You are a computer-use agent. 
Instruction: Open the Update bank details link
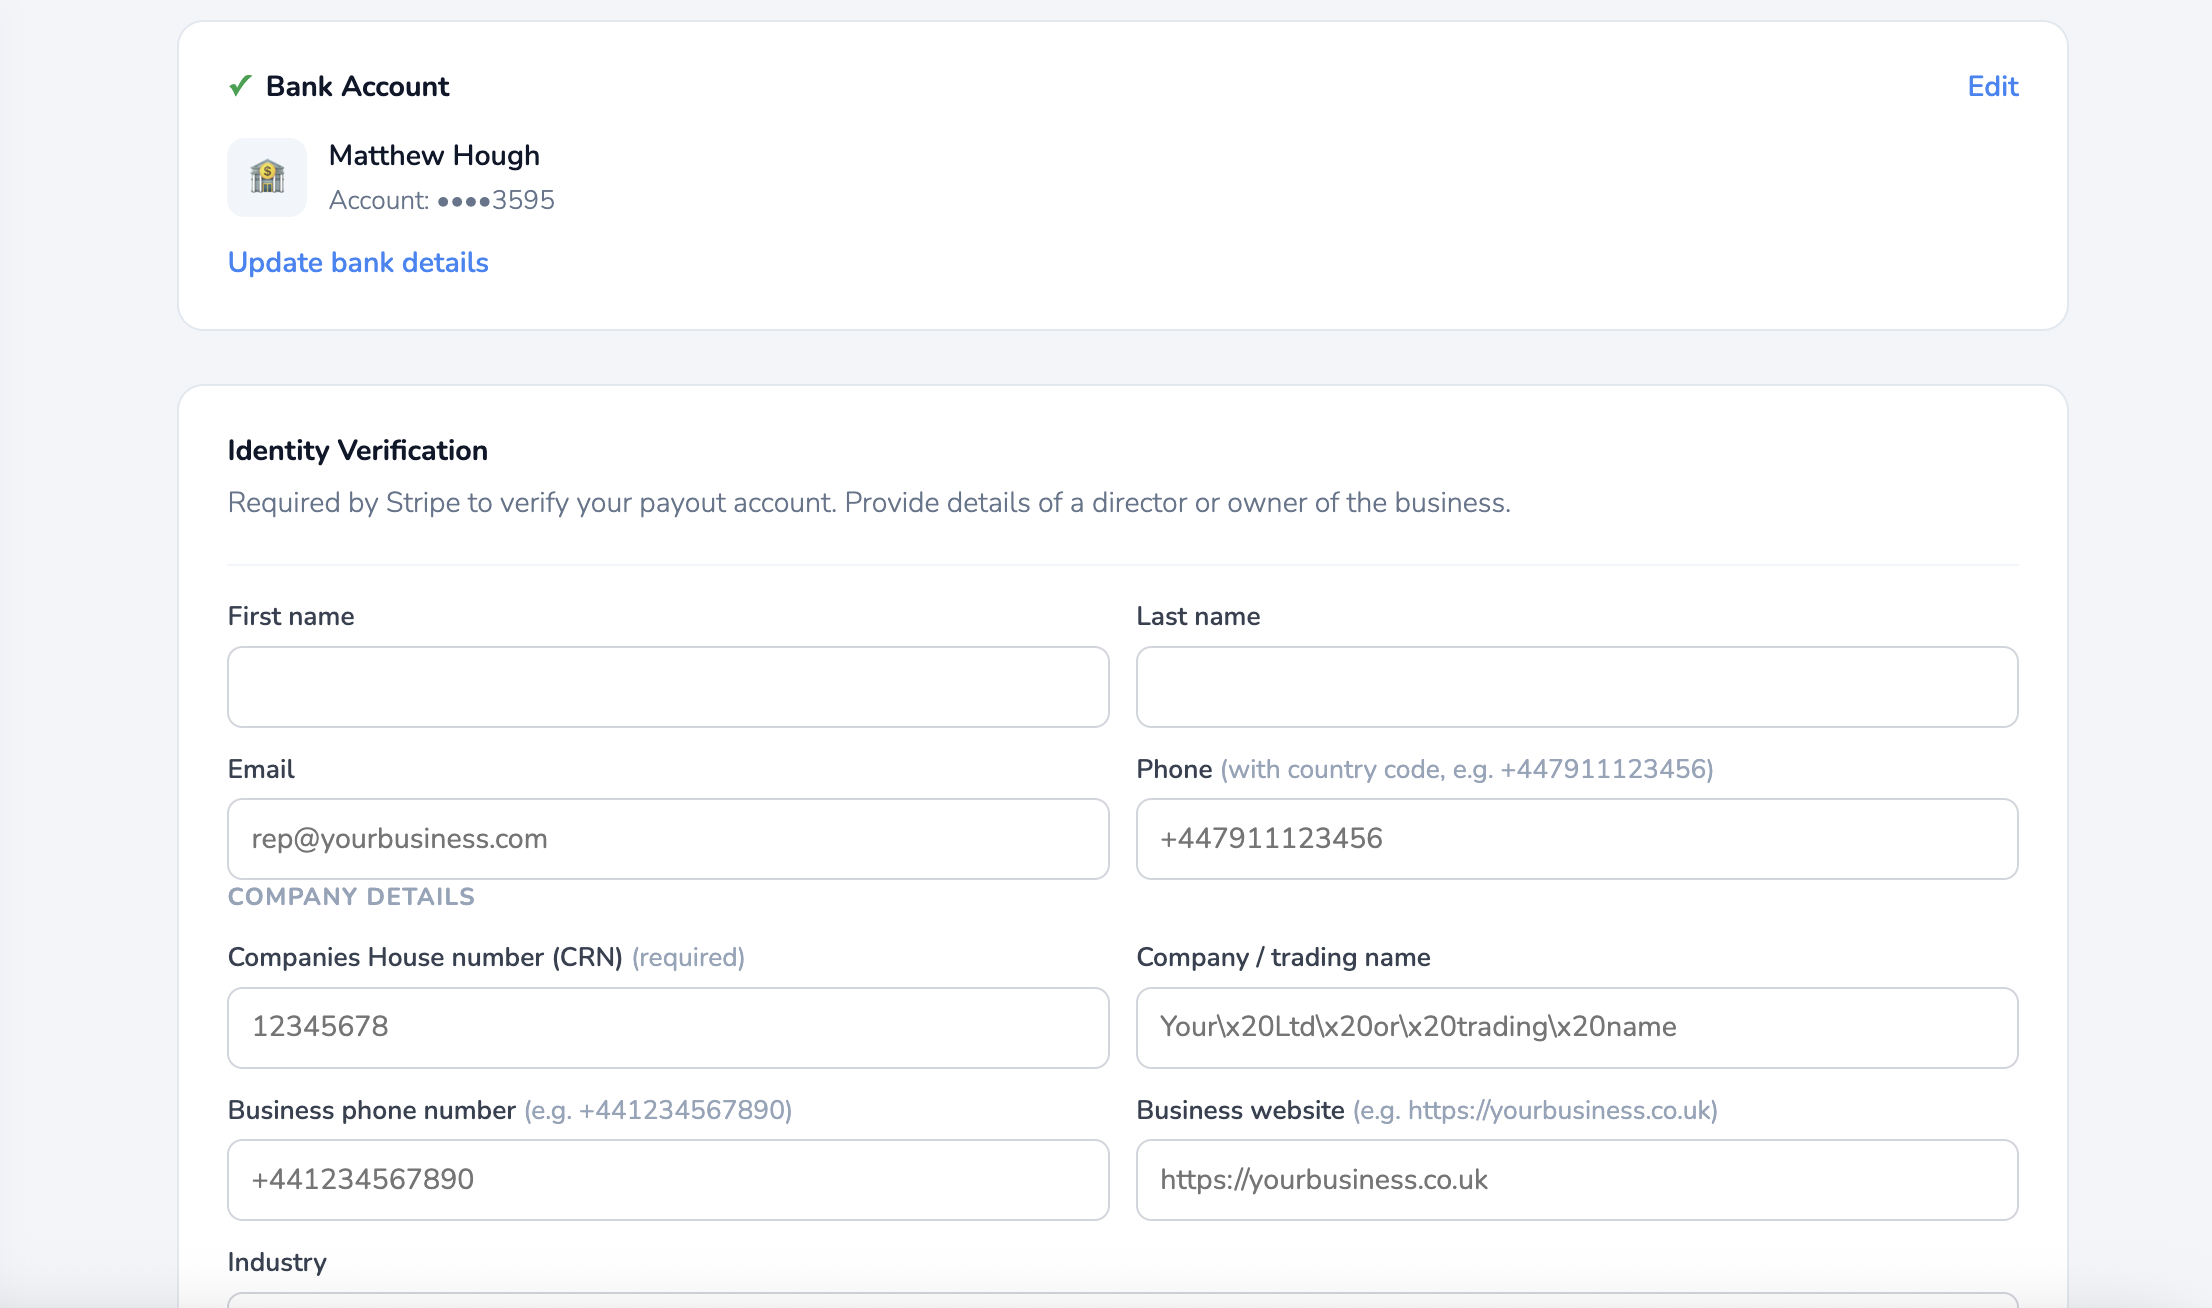[358, 262]
